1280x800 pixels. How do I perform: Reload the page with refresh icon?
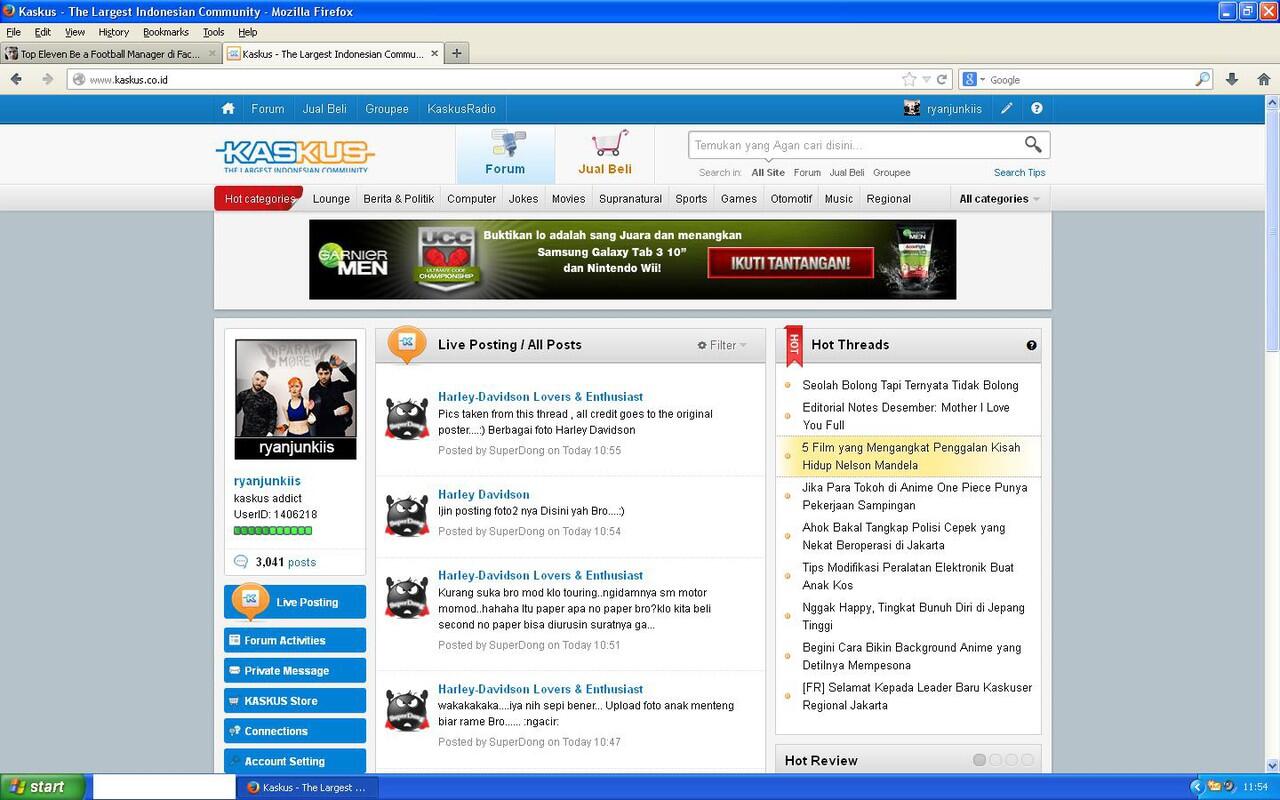(941, 79)
